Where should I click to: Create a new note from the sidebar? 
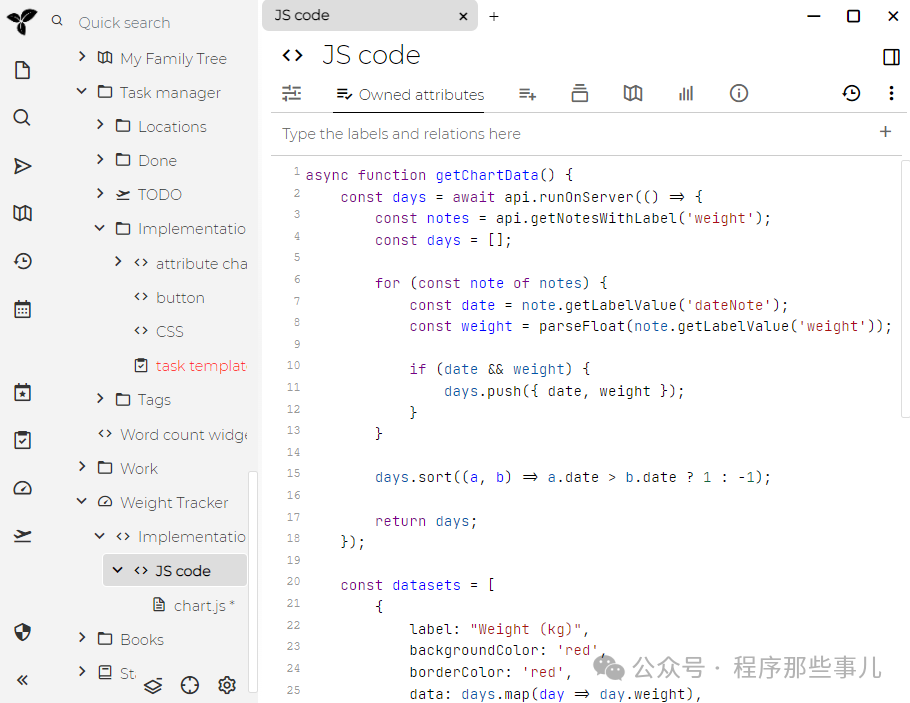coord(22,70)
